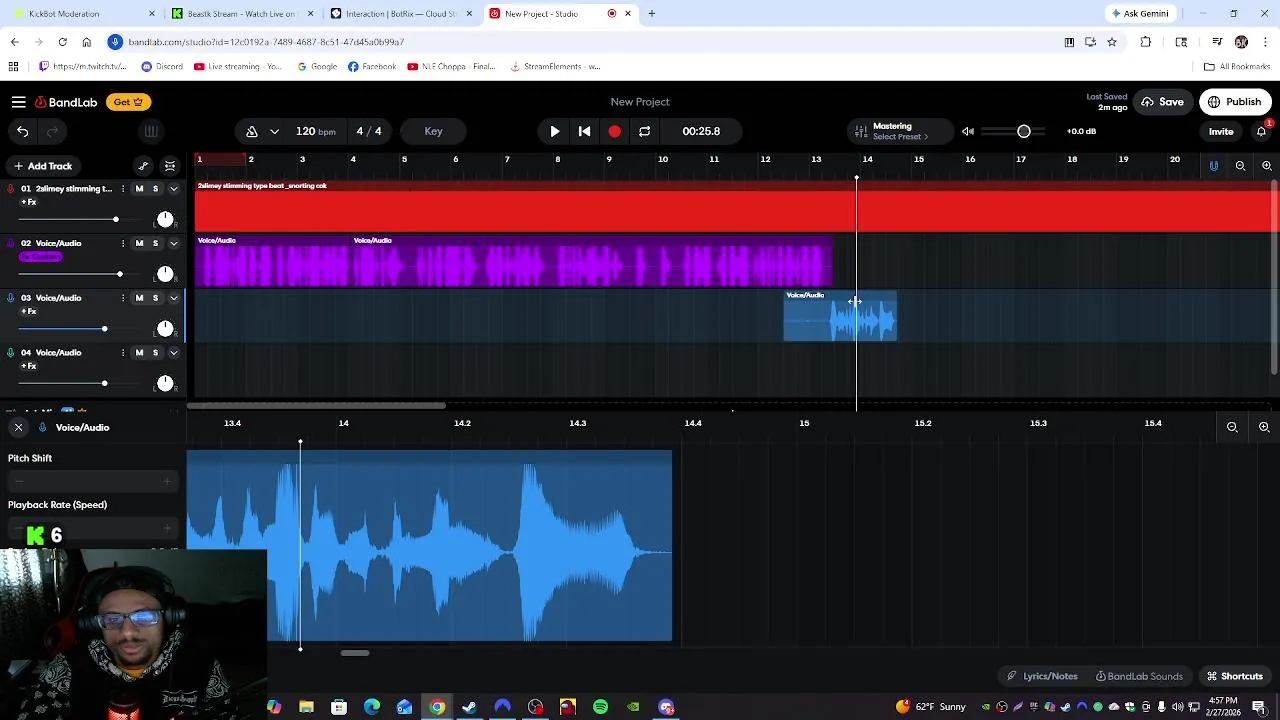Screen dimensions: 1280x720
Task: Select the blue Voice/Audio region on track 03
Action: coord(840,316)
